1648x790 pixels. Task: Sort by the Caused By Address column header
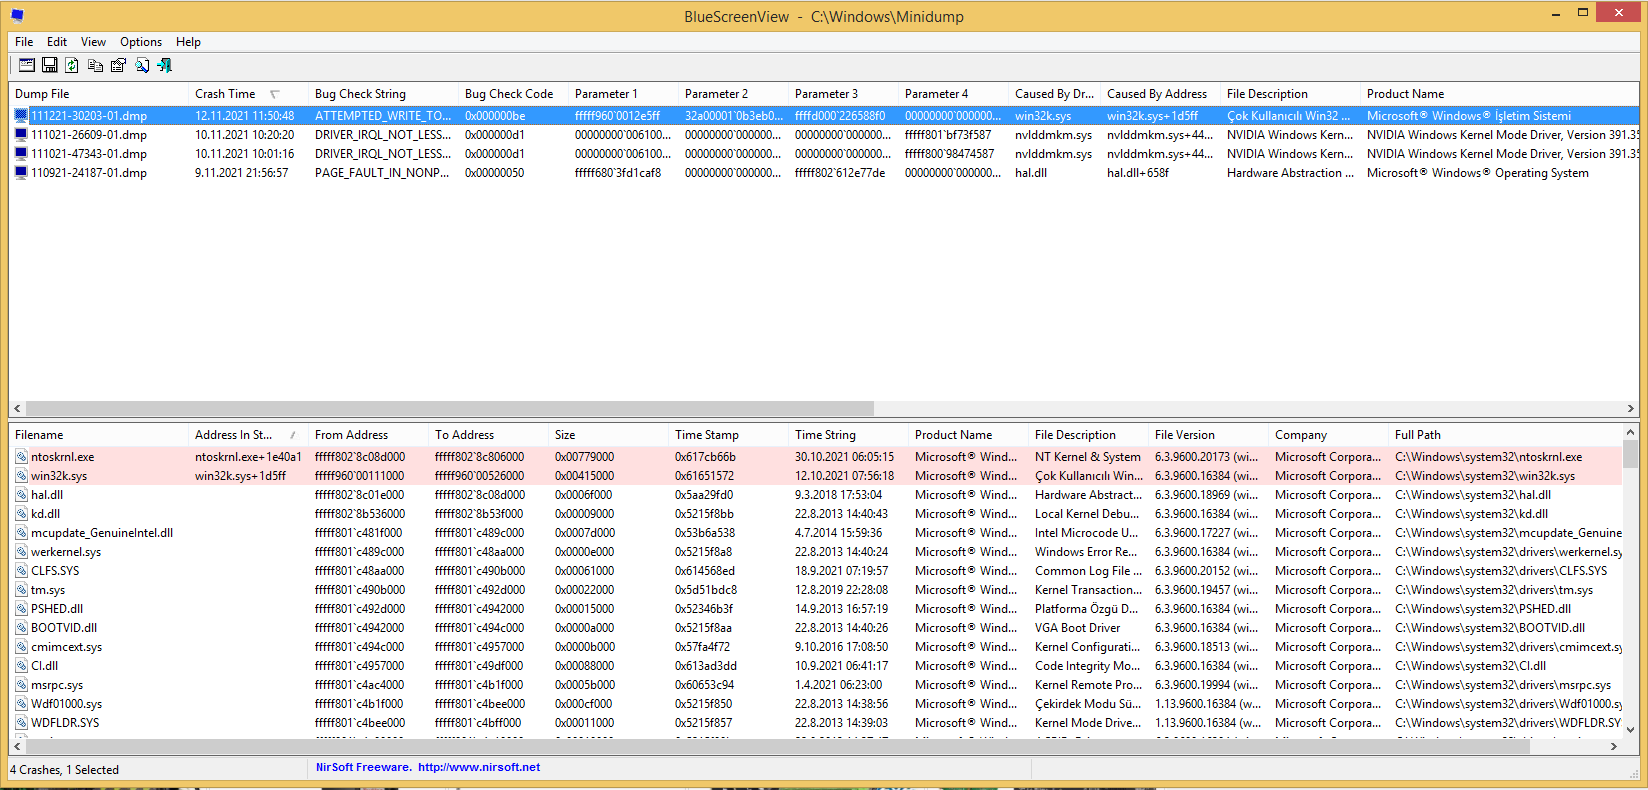point(1160,94)
